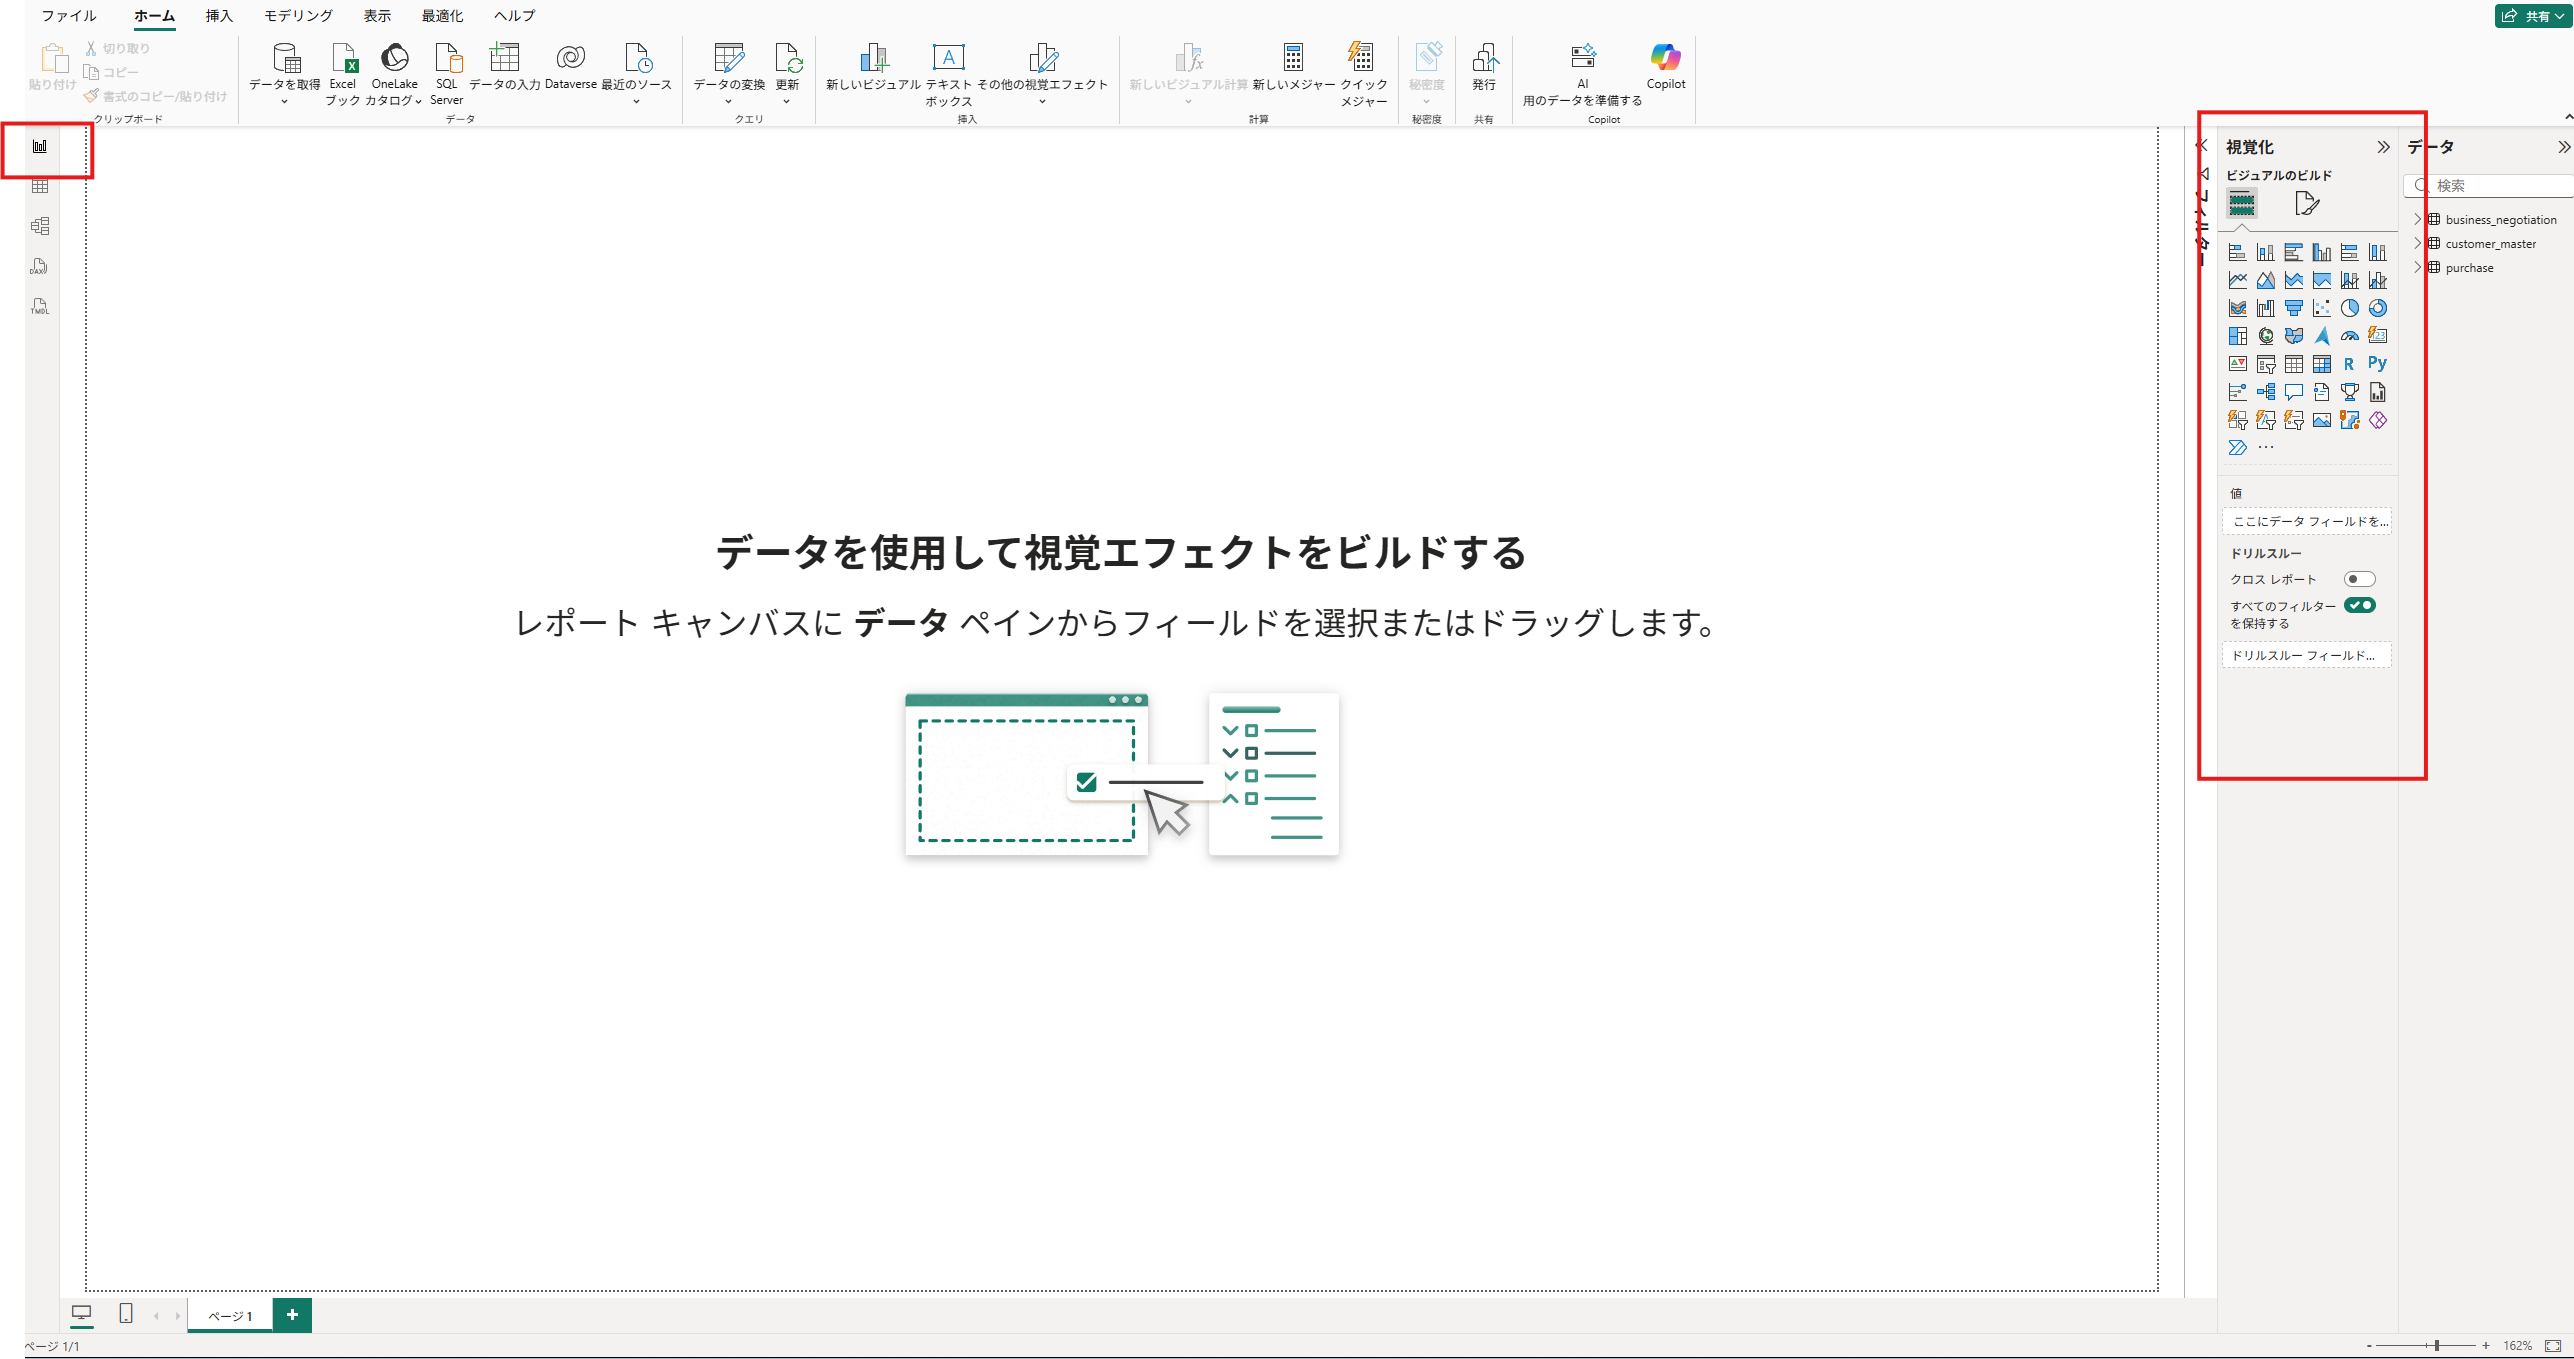Add a new page with plus button
The height and width of the screenshot is (1359, 2574).
(292, 1315)
